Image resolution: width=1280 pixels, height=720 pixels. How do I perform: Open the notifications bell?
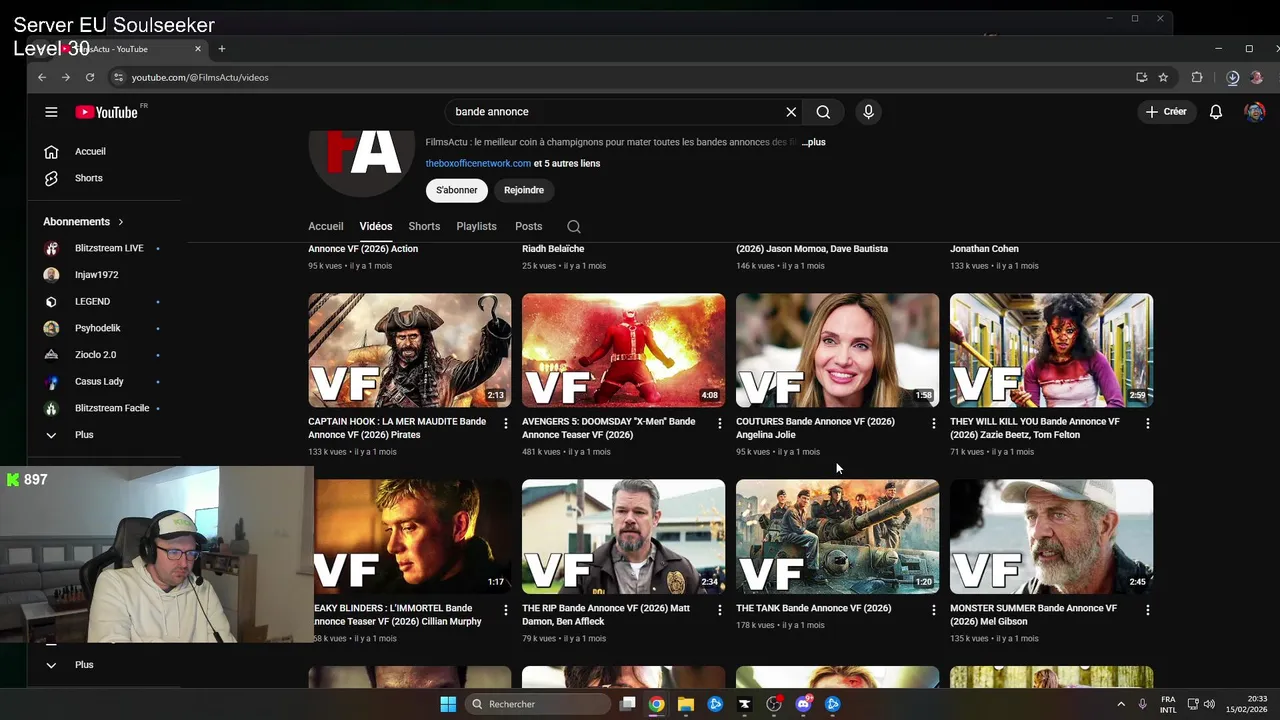tap(1216, 112)
